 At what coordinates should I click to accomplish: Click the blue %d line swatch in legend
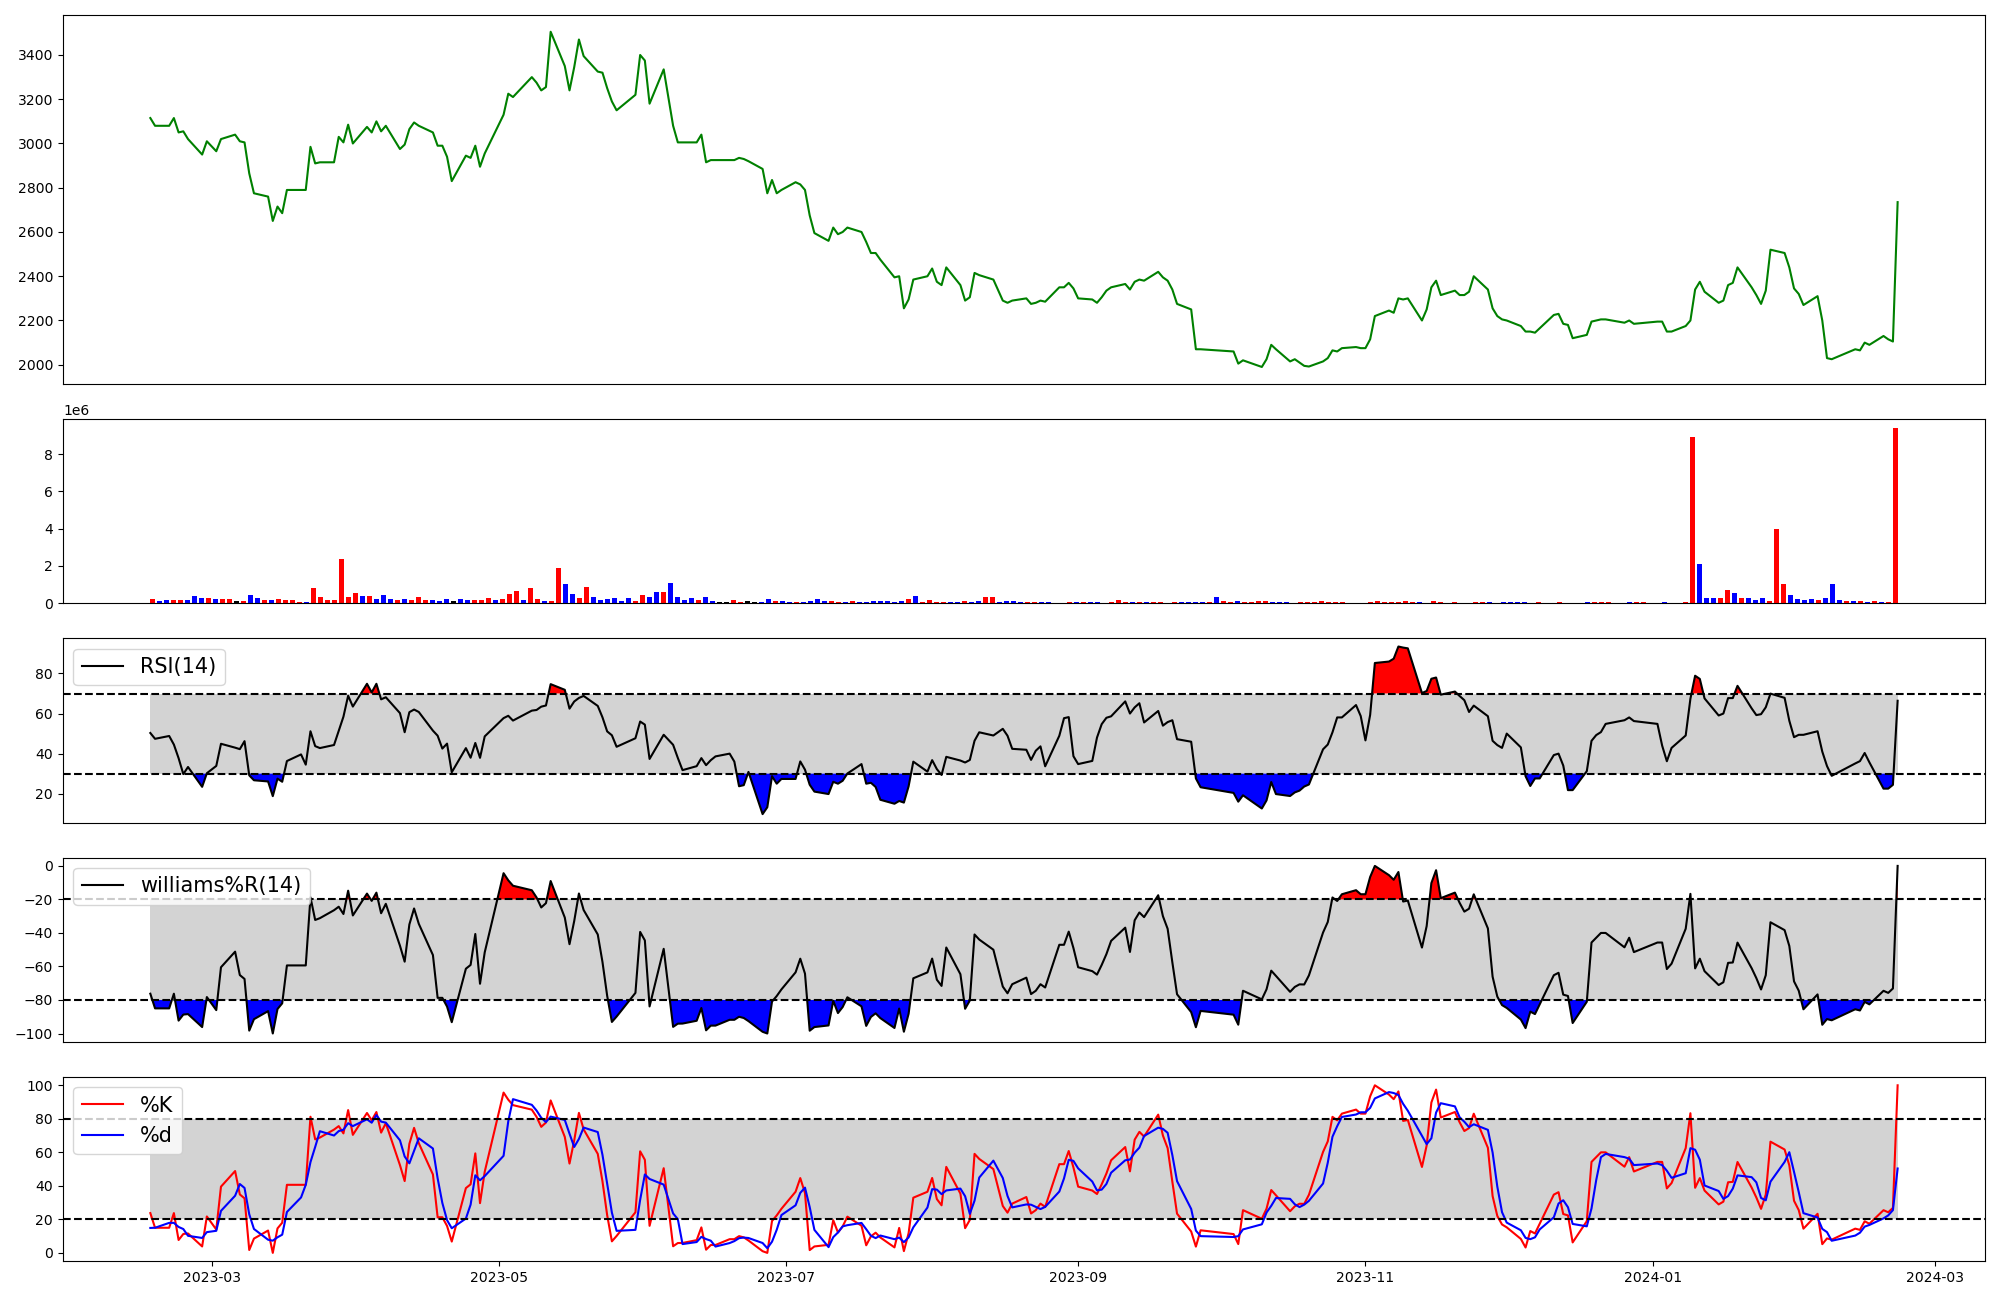pyautogui.click(x=102, y=1135)
